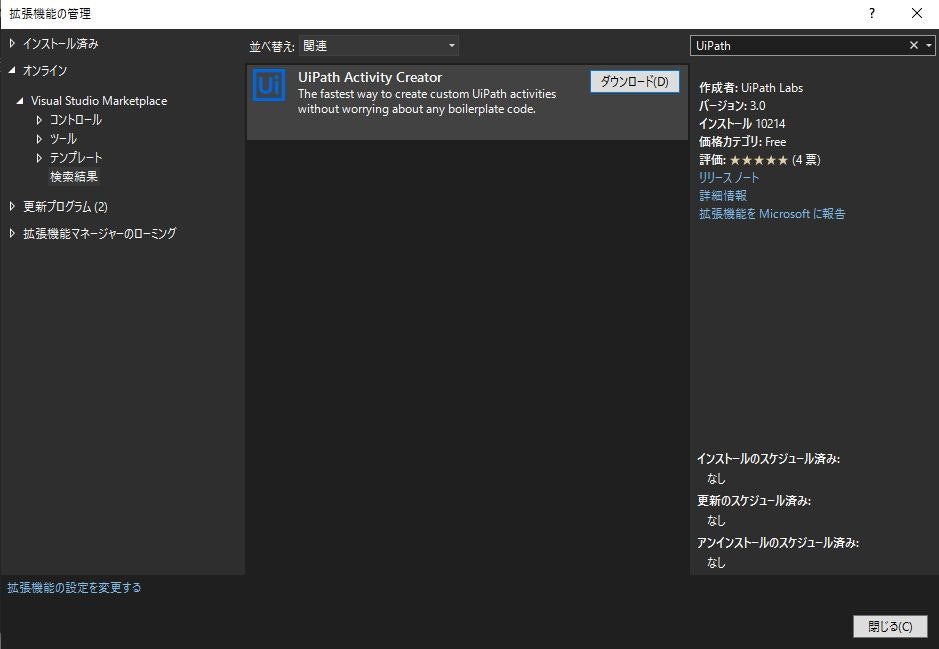The image size is (939, 649).
Task: Close the extension manager window
Action: (x=917, y=13)
